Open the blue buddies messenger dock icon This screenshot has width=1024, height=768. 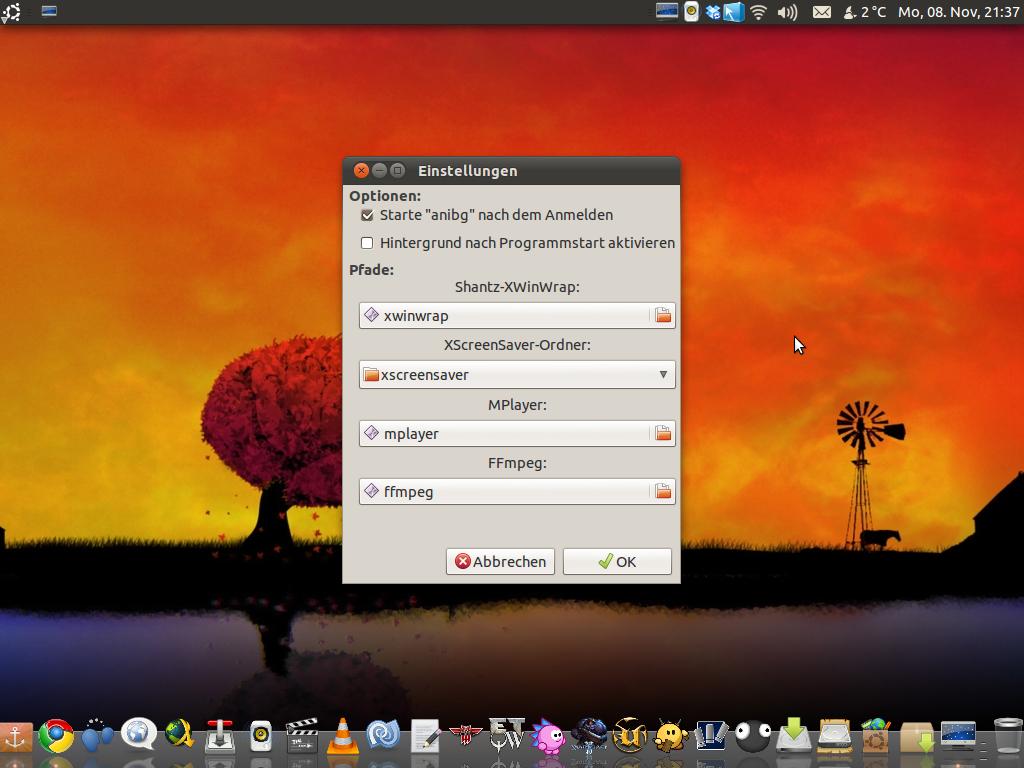pos(97,736)
